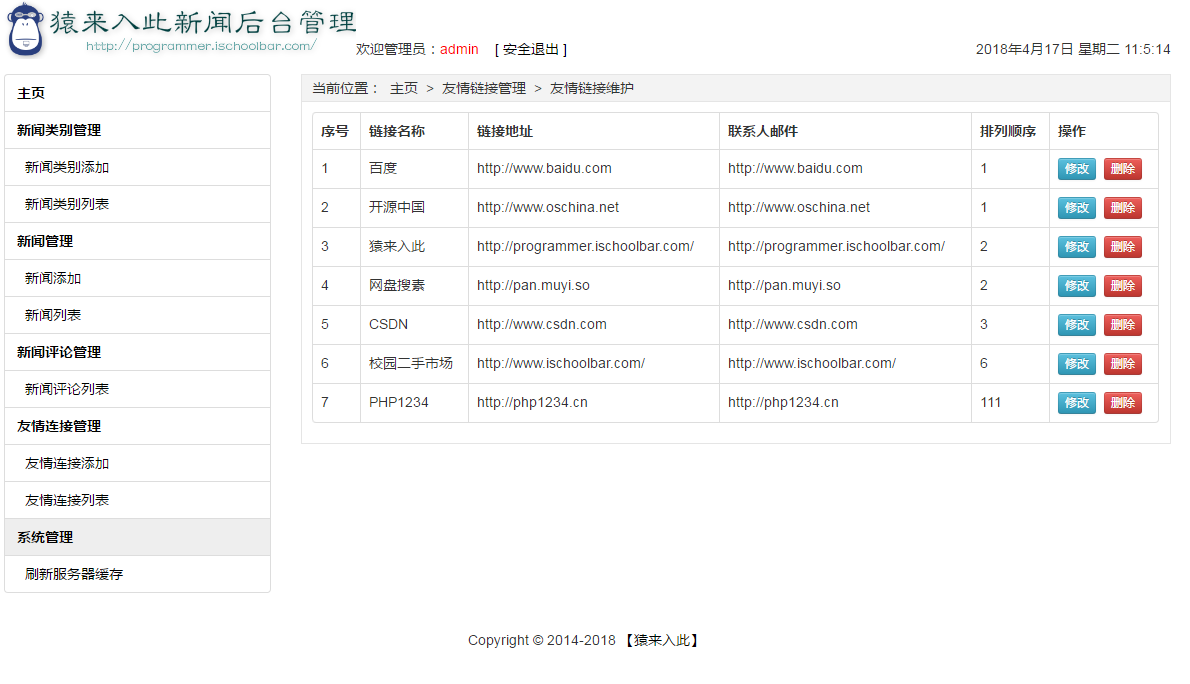Select 新闻管理 sidebar heading
Image resolution: width=1190 pixels, height=684 pixels.
tap(137, 241)
